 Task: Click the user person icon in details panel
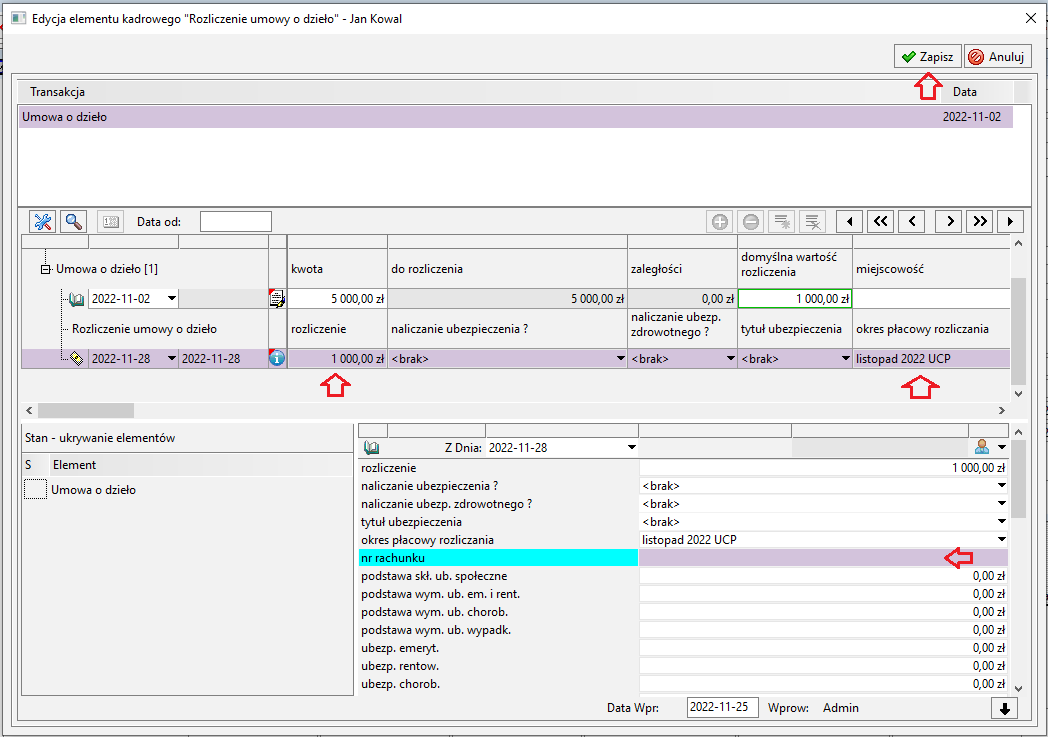coord(982,446)
